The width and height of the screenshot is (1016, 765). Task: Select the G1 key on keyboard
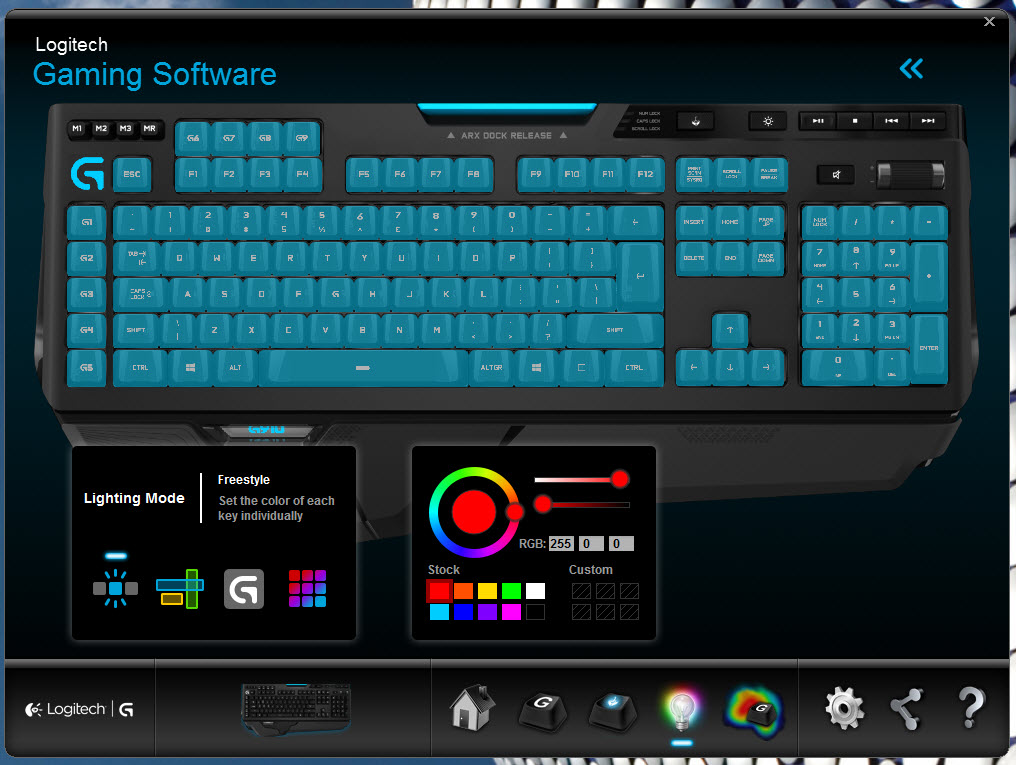pyautogui.click(x=87, y=222)
